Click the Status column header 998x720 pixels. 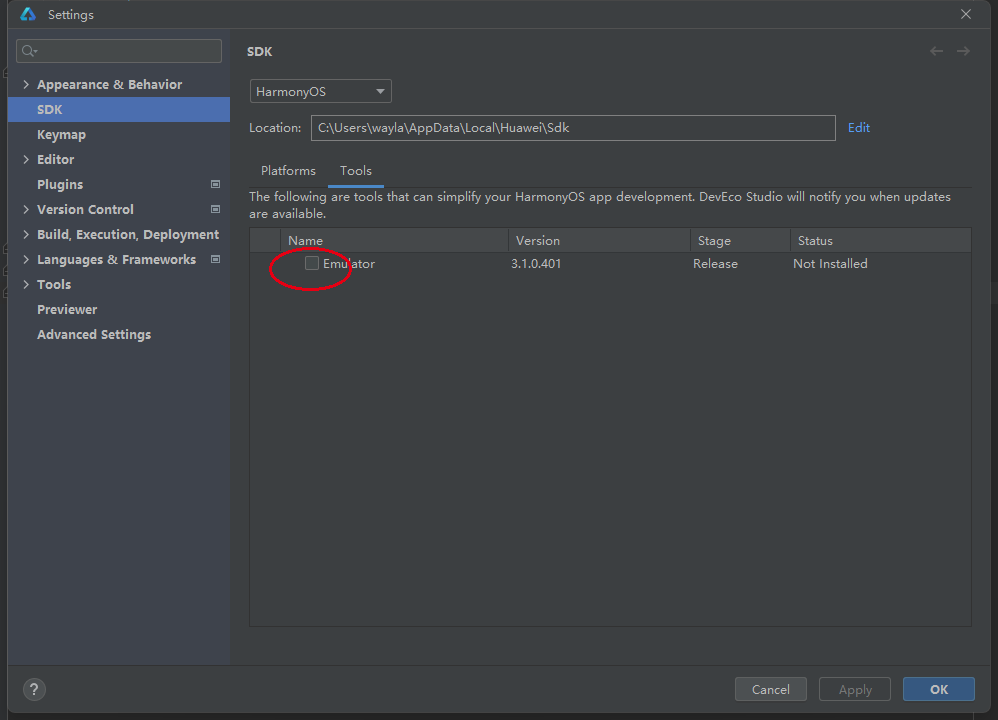tap(881, 241)
